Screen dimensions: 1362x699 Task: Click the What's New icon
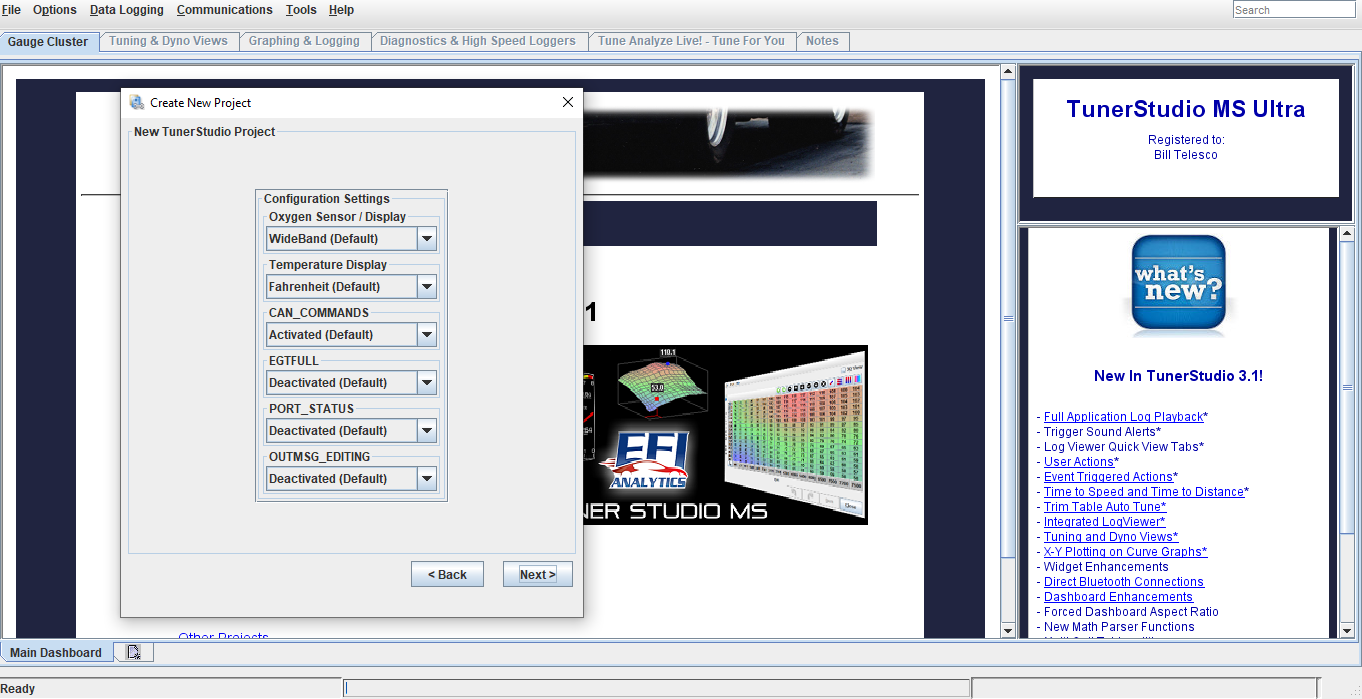[1179, 285]
